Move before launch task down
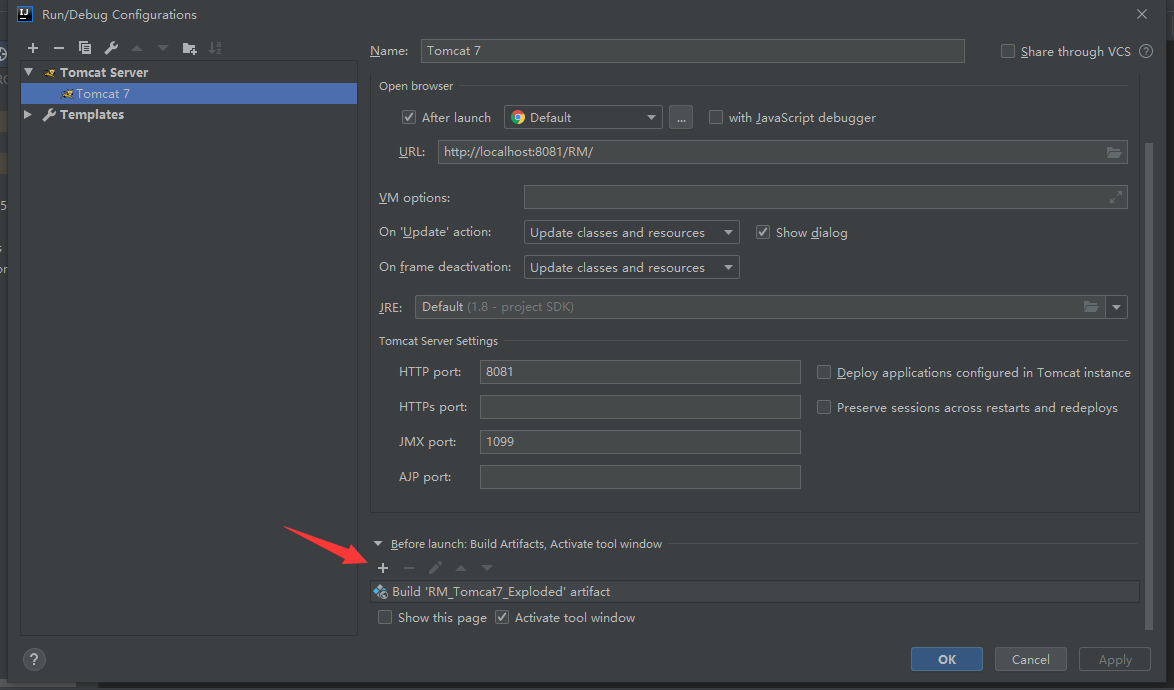The image size is (1174, 690). (x=487, y=568)
